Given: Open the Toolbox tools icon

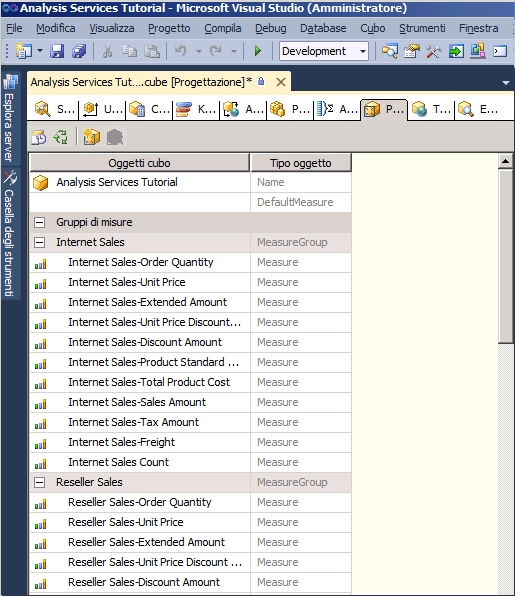Looking at the screenshot, I should click(x=434, y=51).
